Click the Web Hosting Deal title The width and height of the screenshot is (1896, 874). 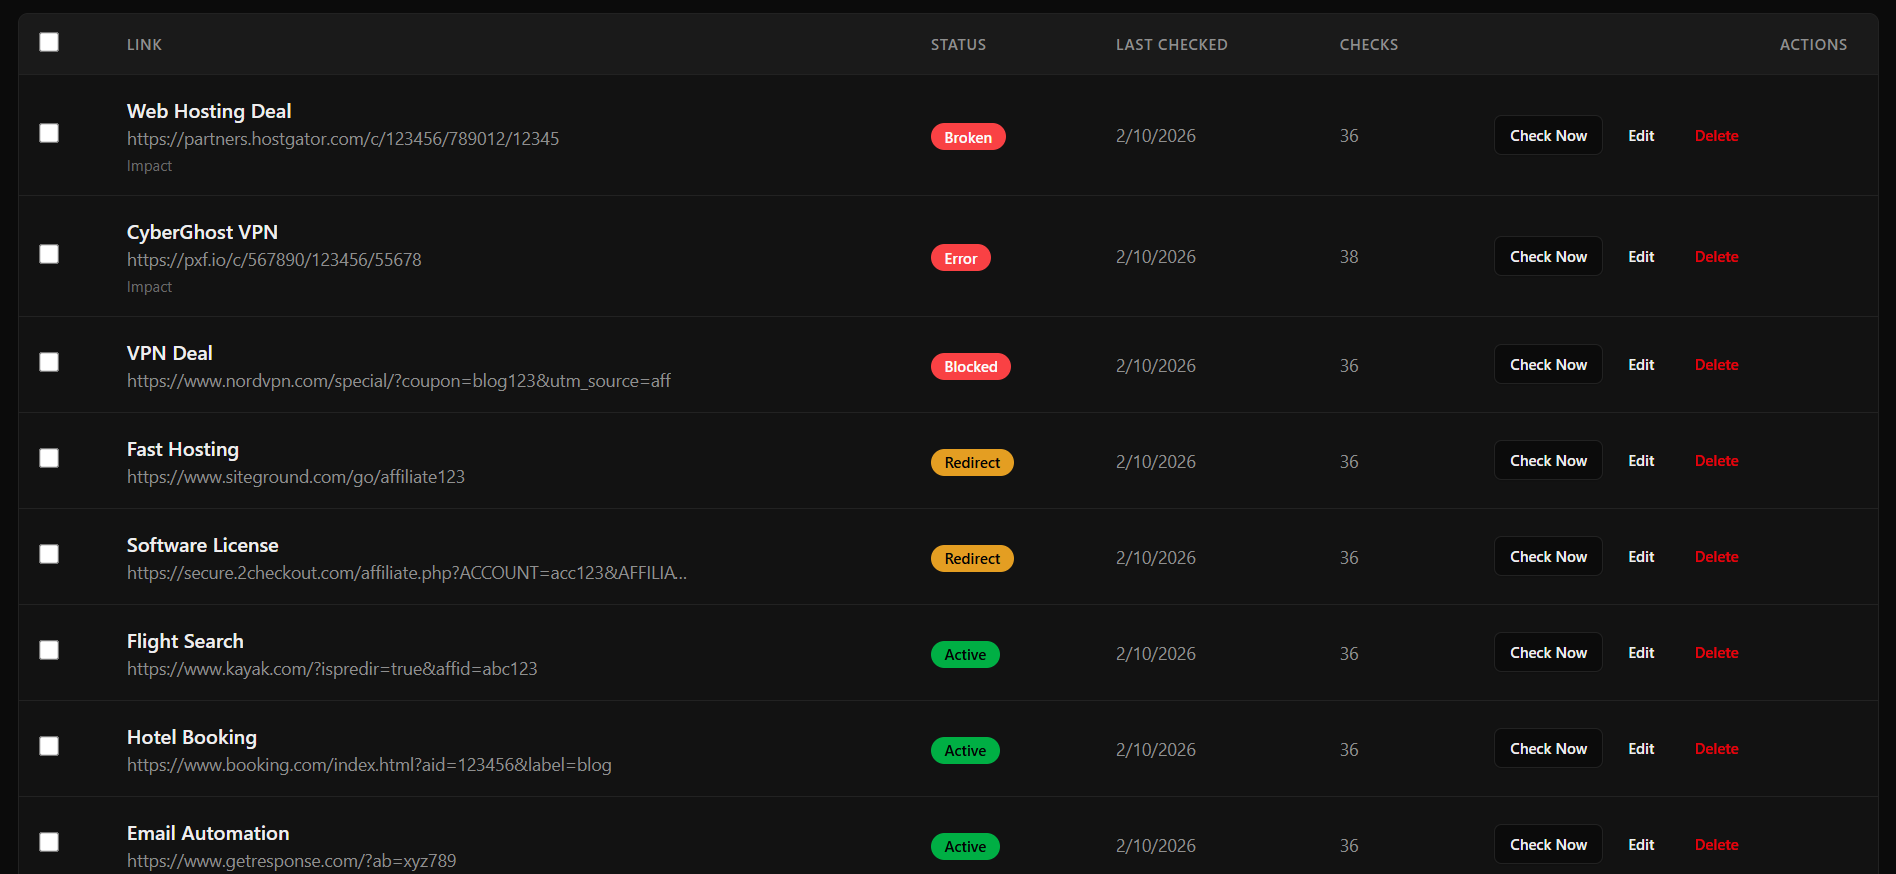pyautogui.click(x=209, y=111)
